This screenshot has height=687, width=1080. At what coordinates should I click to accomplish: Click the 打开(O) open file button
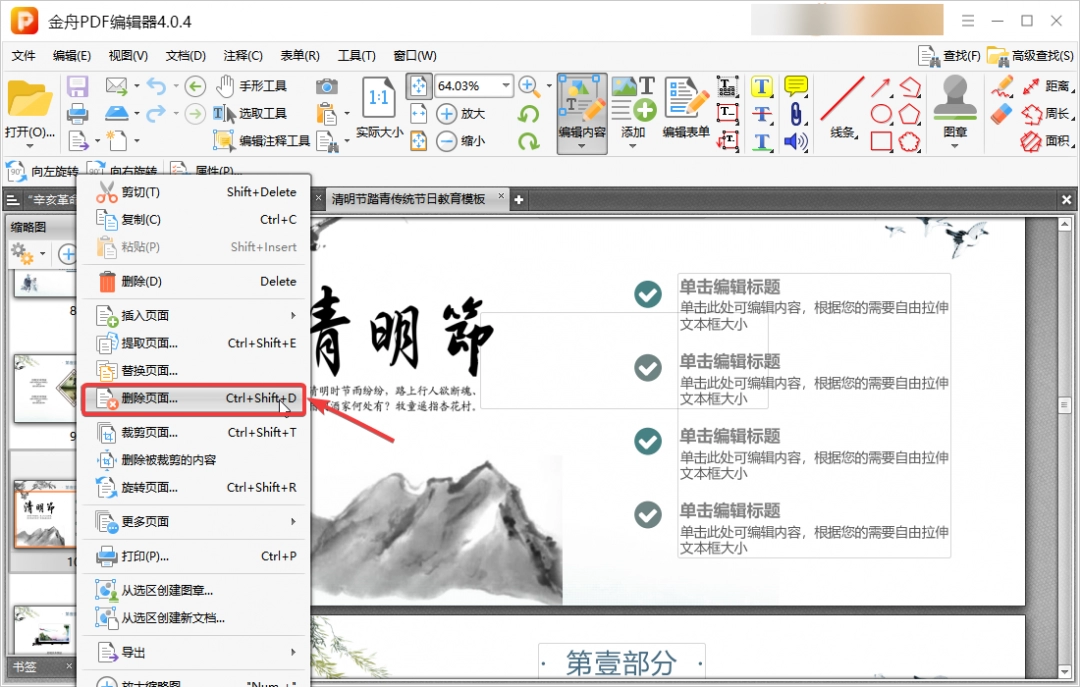click(30, 110)
